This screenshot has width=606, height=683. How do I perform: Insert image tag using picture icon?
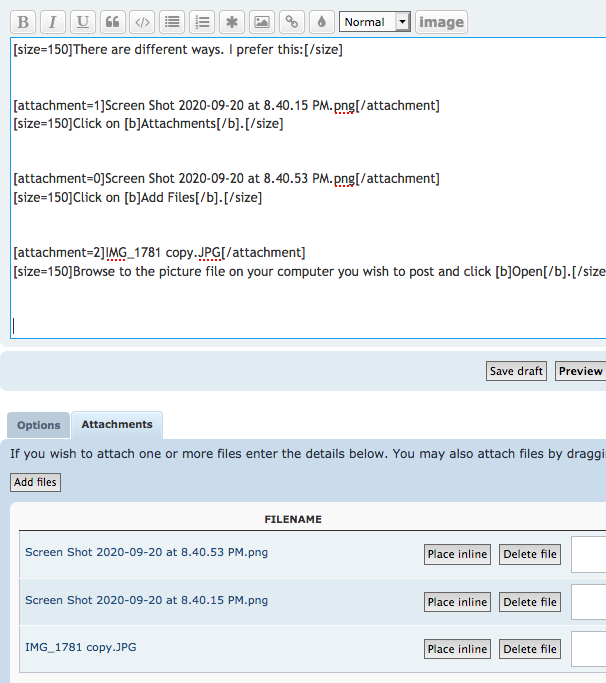pyautogui.click(x=262, y=21)
